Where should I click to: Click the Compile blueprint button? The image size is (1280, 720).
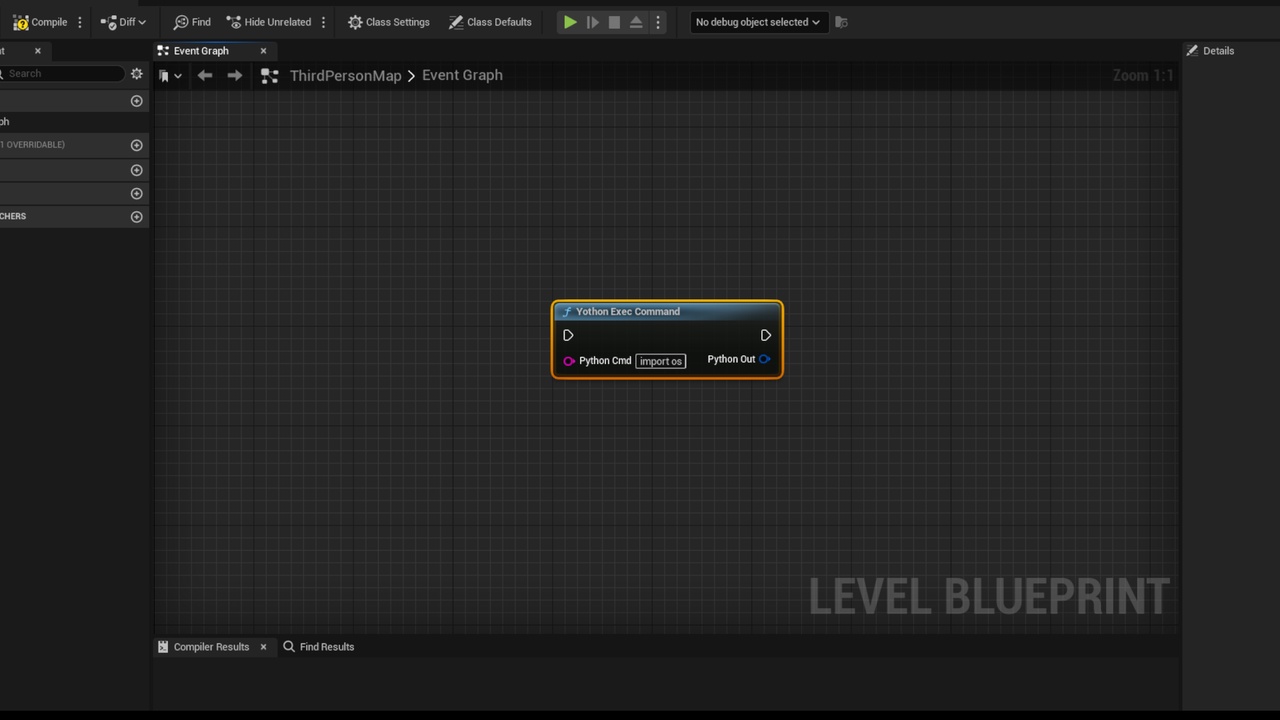[40, 22]
